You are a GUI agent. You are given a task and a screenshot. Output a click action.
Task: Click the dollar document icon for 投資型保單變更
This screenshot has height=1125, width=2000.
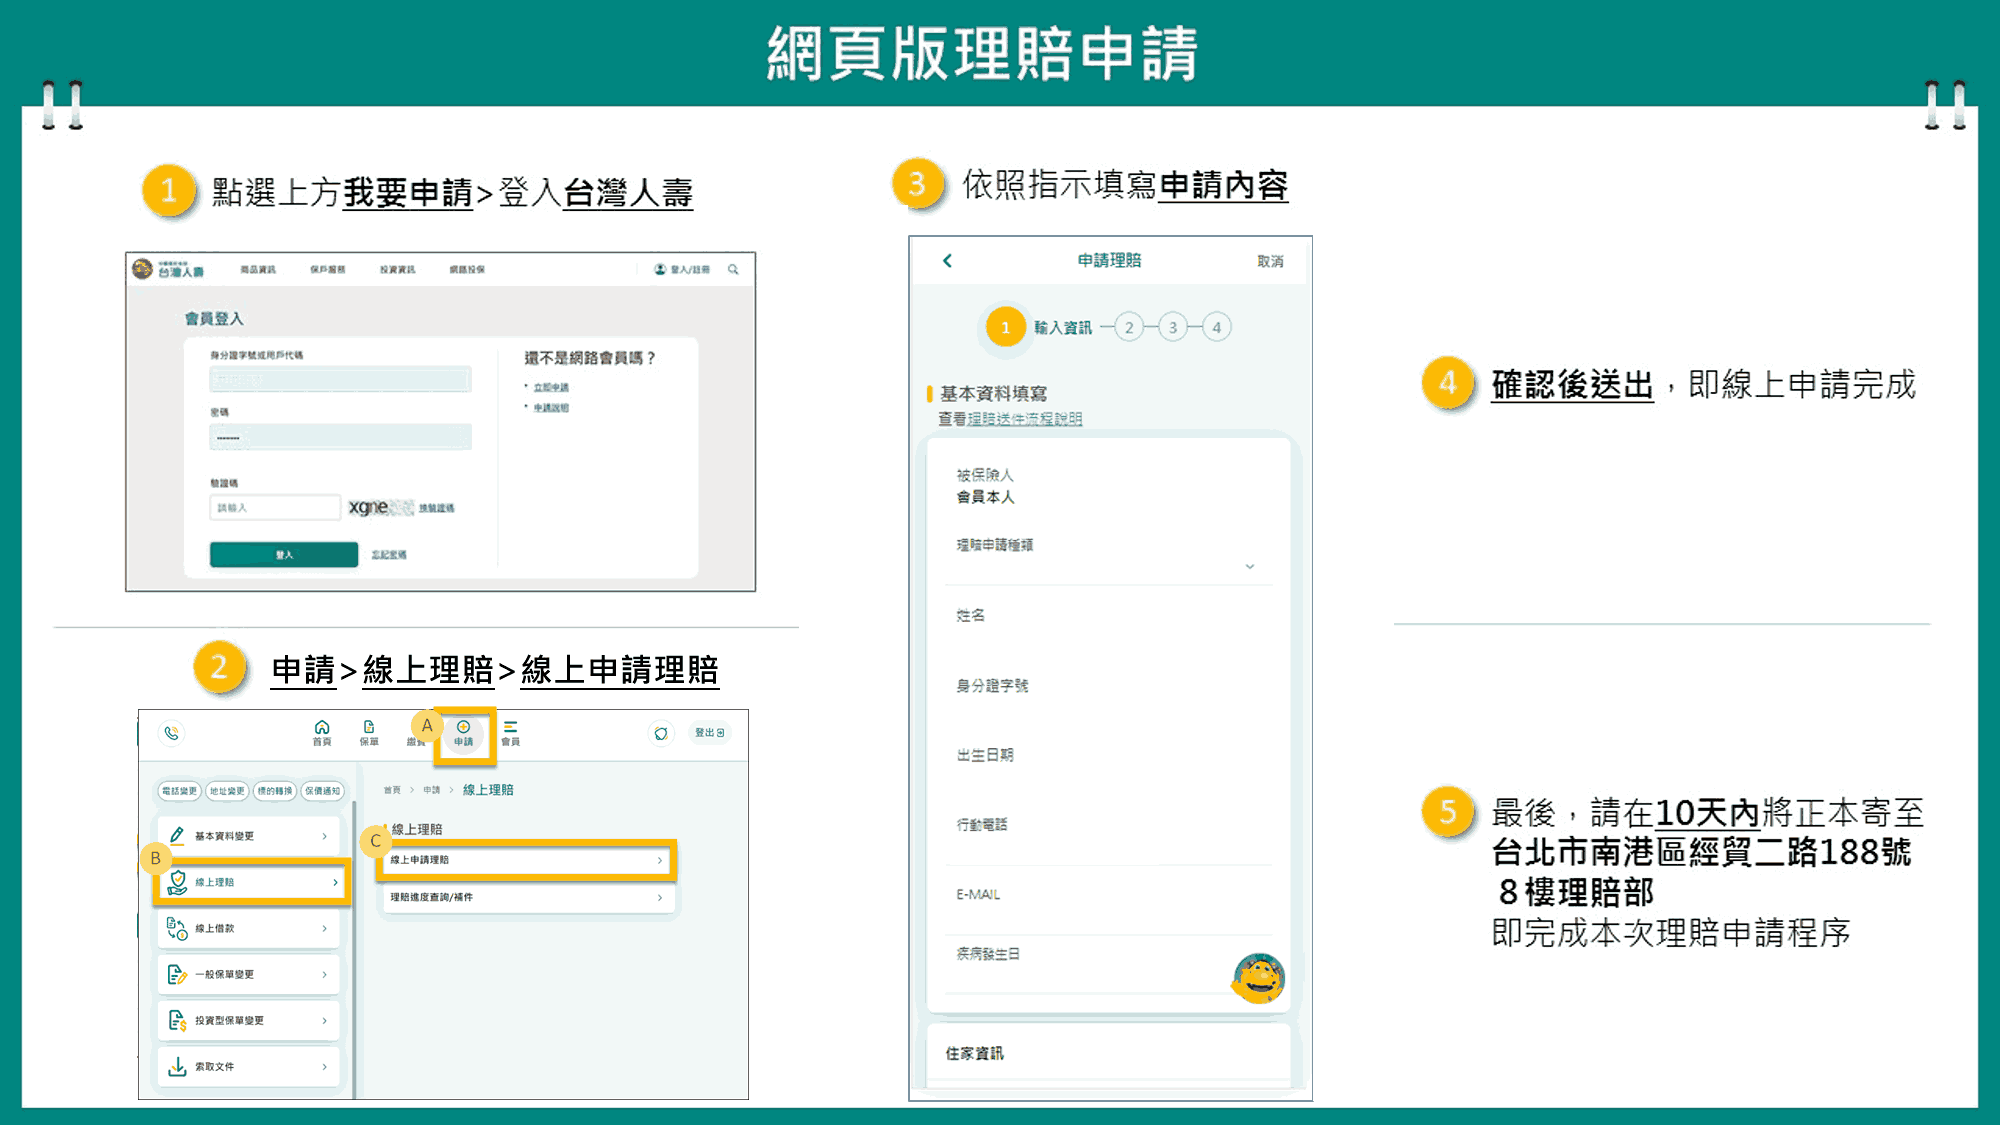pos(177,1020)
